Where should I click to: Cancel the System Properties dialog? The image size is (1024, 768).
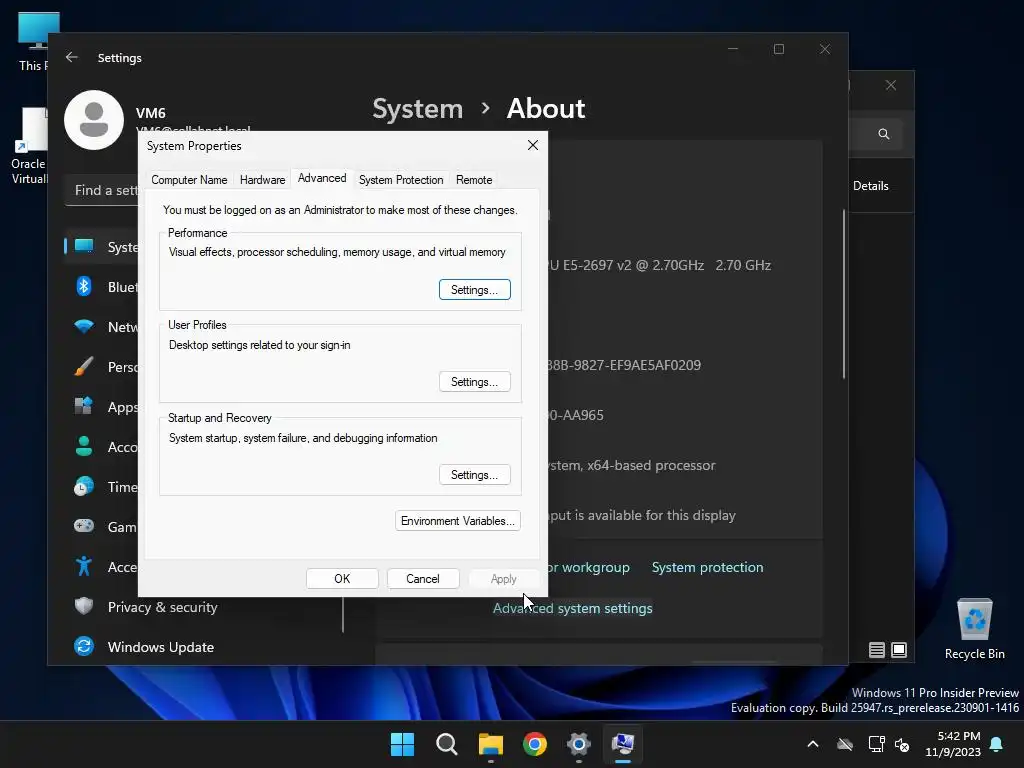[423, 579]
